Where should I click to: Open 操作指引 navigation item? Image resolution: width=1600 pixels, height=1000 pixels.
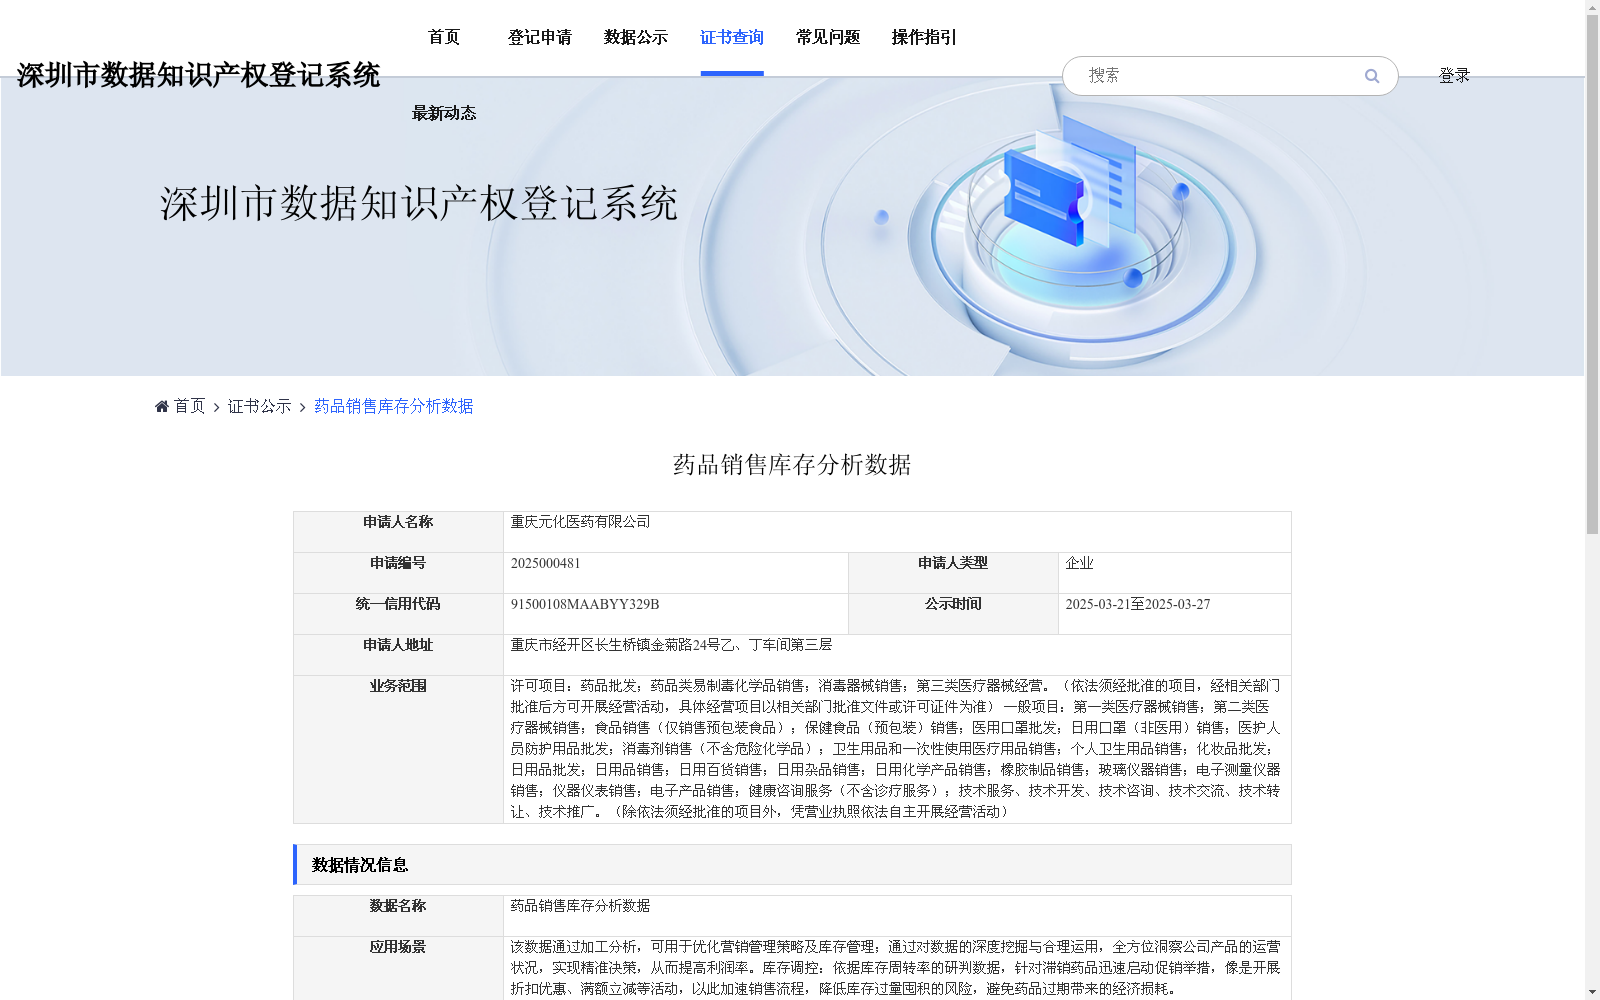[x=924, y=37]
